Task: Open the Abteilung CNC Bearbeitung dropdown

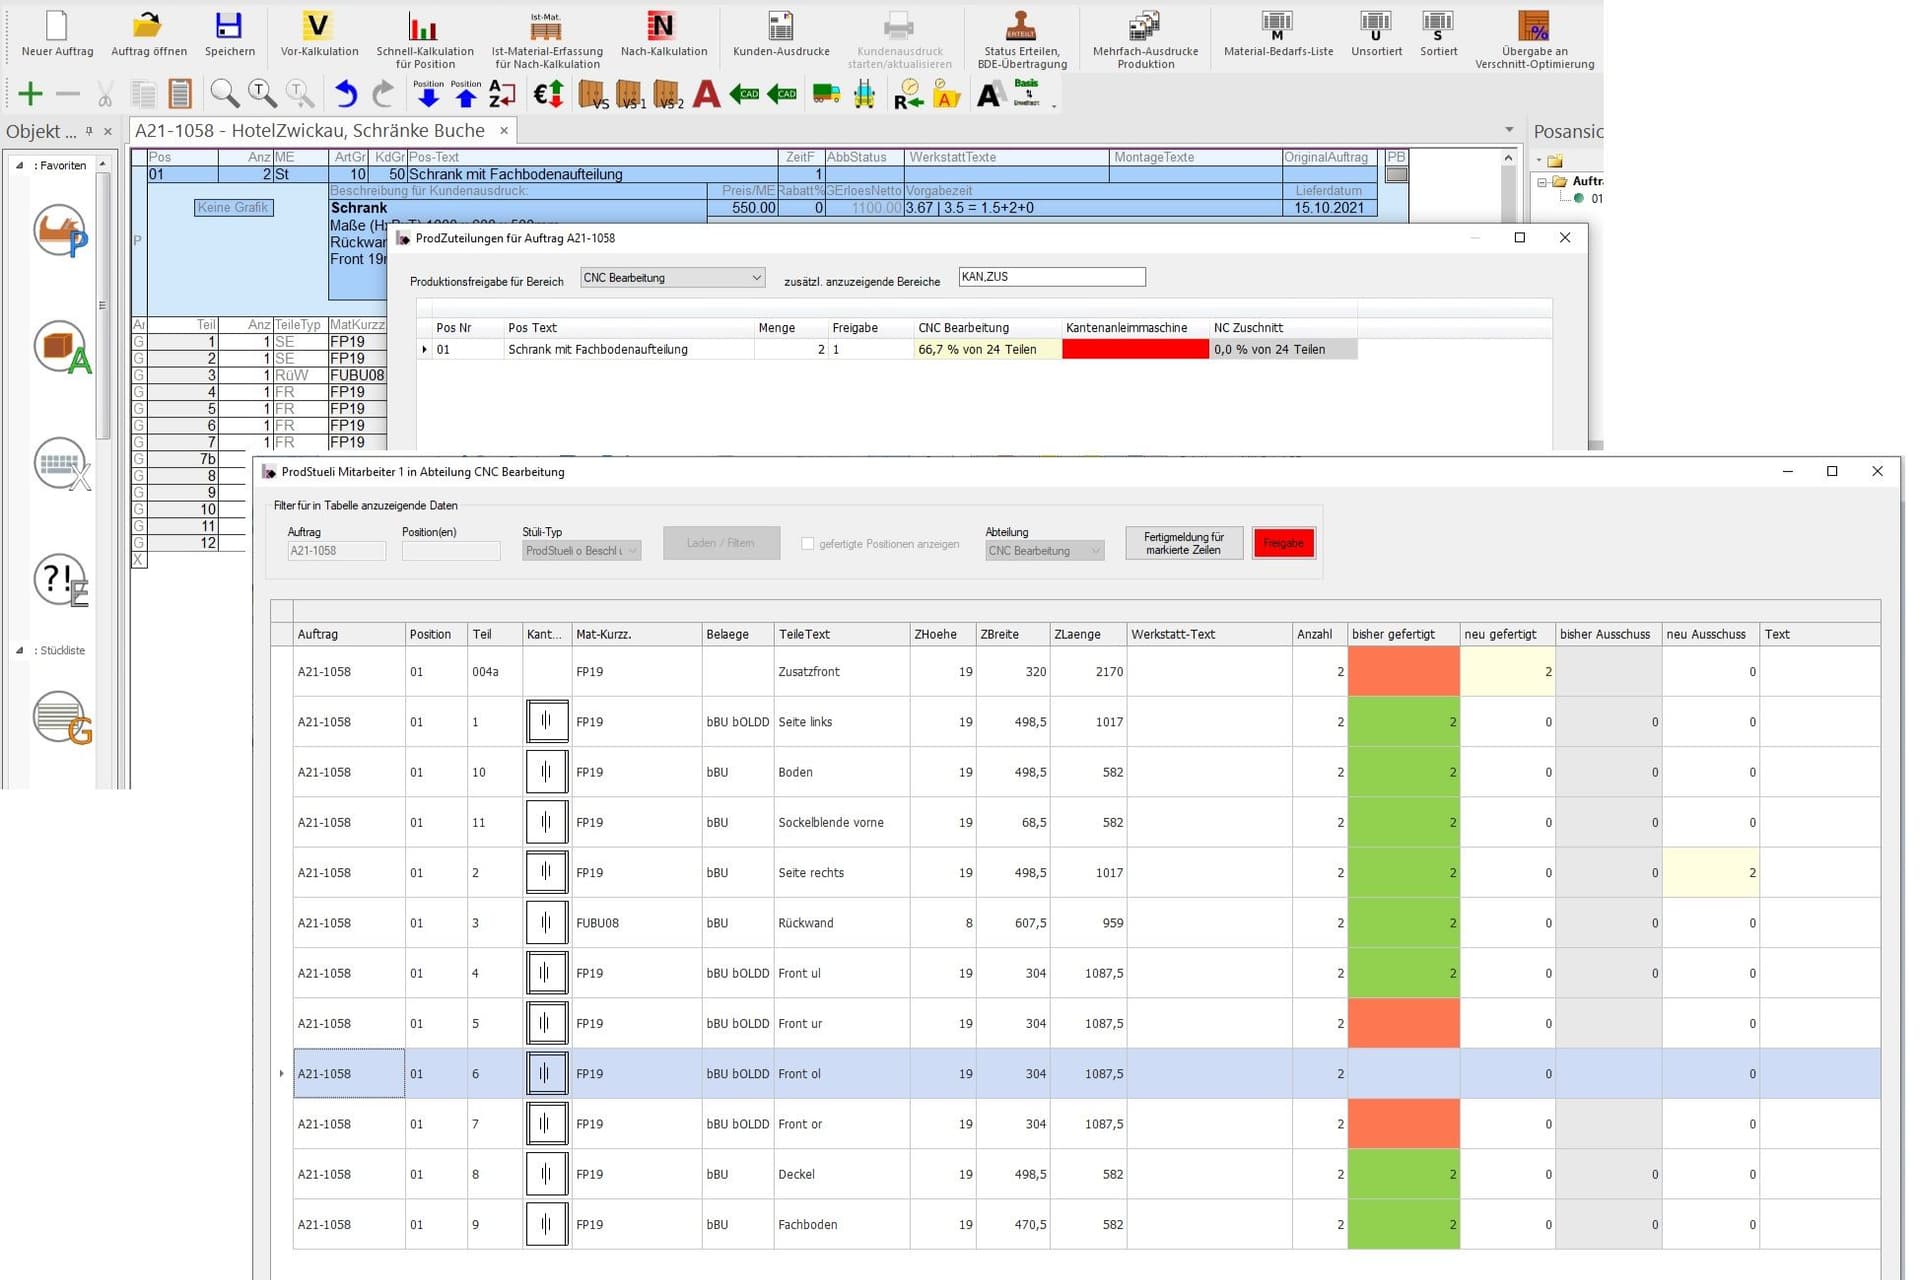Action: [x=1095, y=551]
